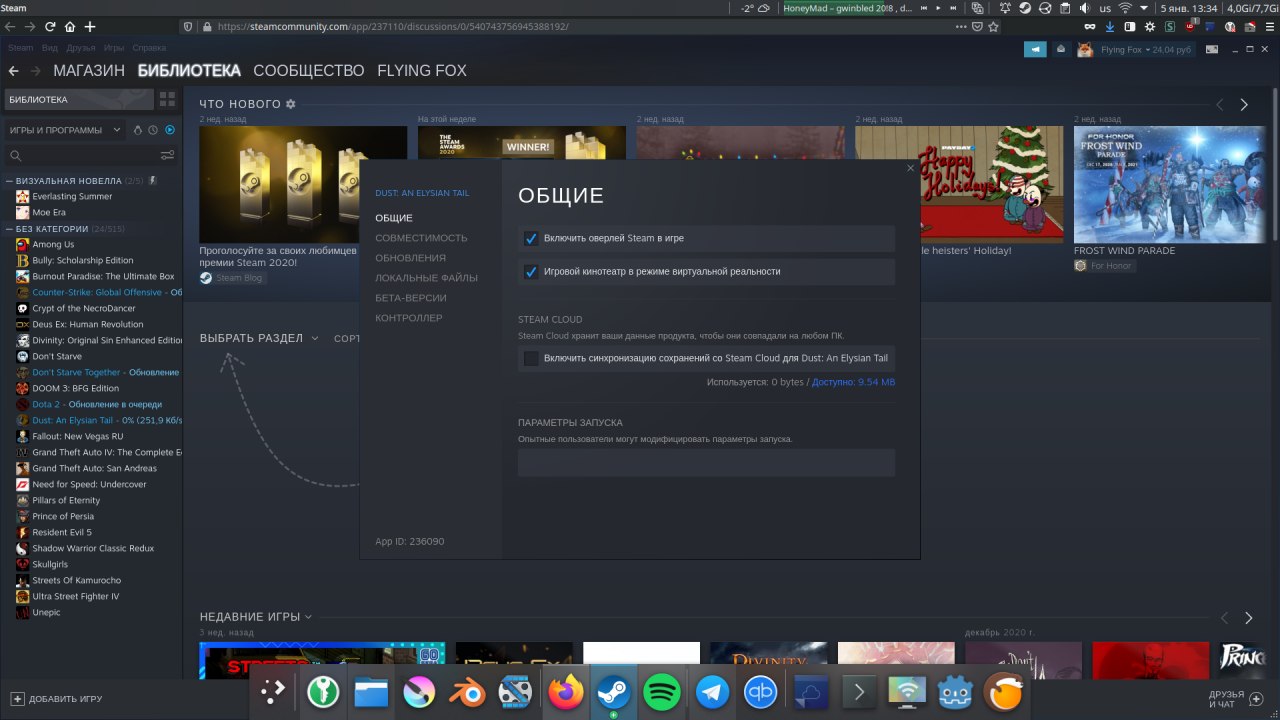Select Controller in properties sidebar
1280x720 pixels.
pyautogui.click(x=408, y=318)
